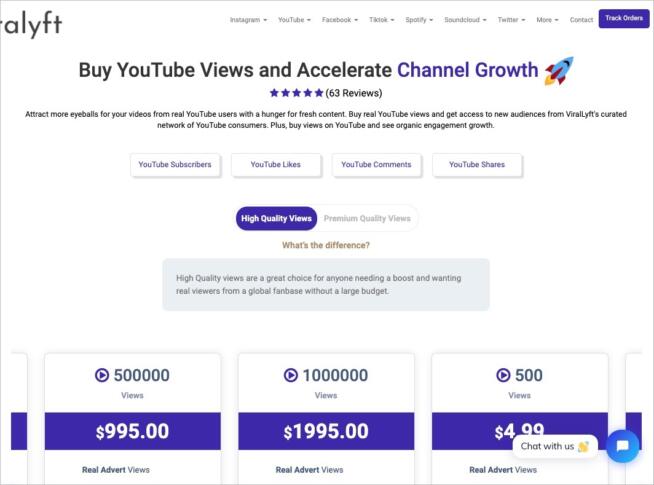Viewport: 654px width, 485px height.
Task: Expand the YouTube navigation dropdown
Action: point(294,20)
